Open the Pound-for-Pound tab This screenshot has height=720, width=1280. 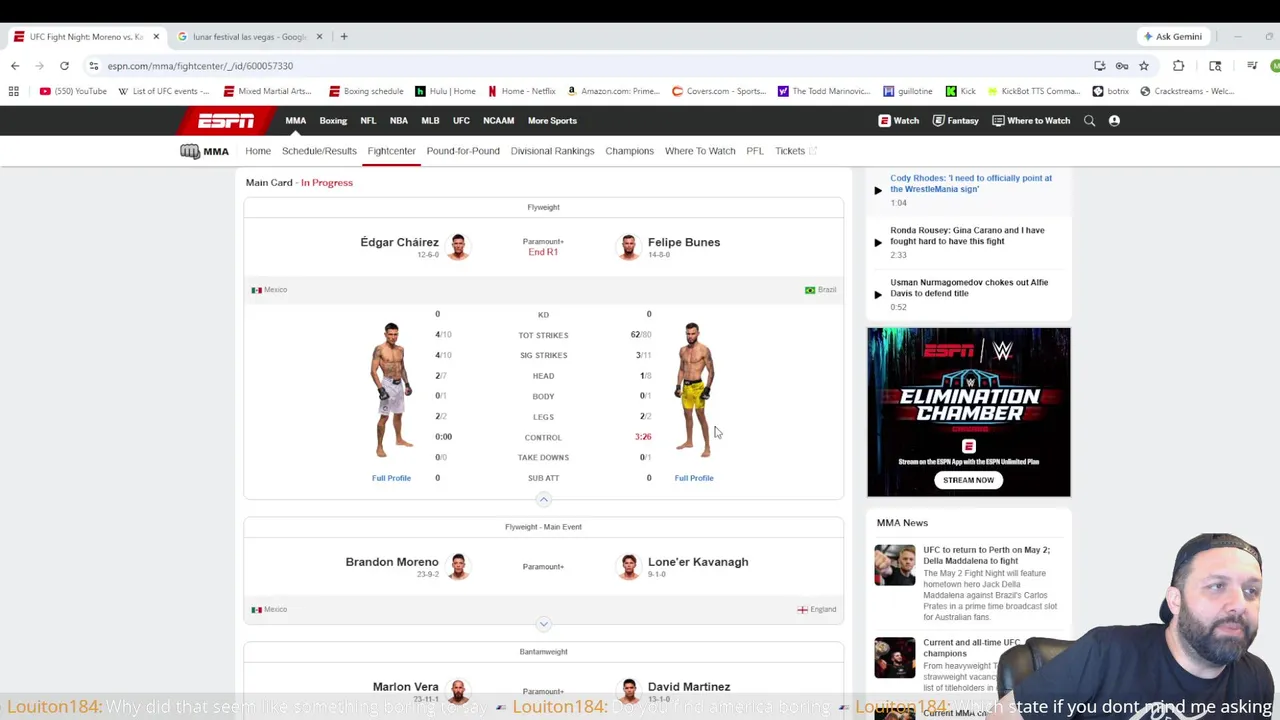pyautogui.click(x=463, y=151)
